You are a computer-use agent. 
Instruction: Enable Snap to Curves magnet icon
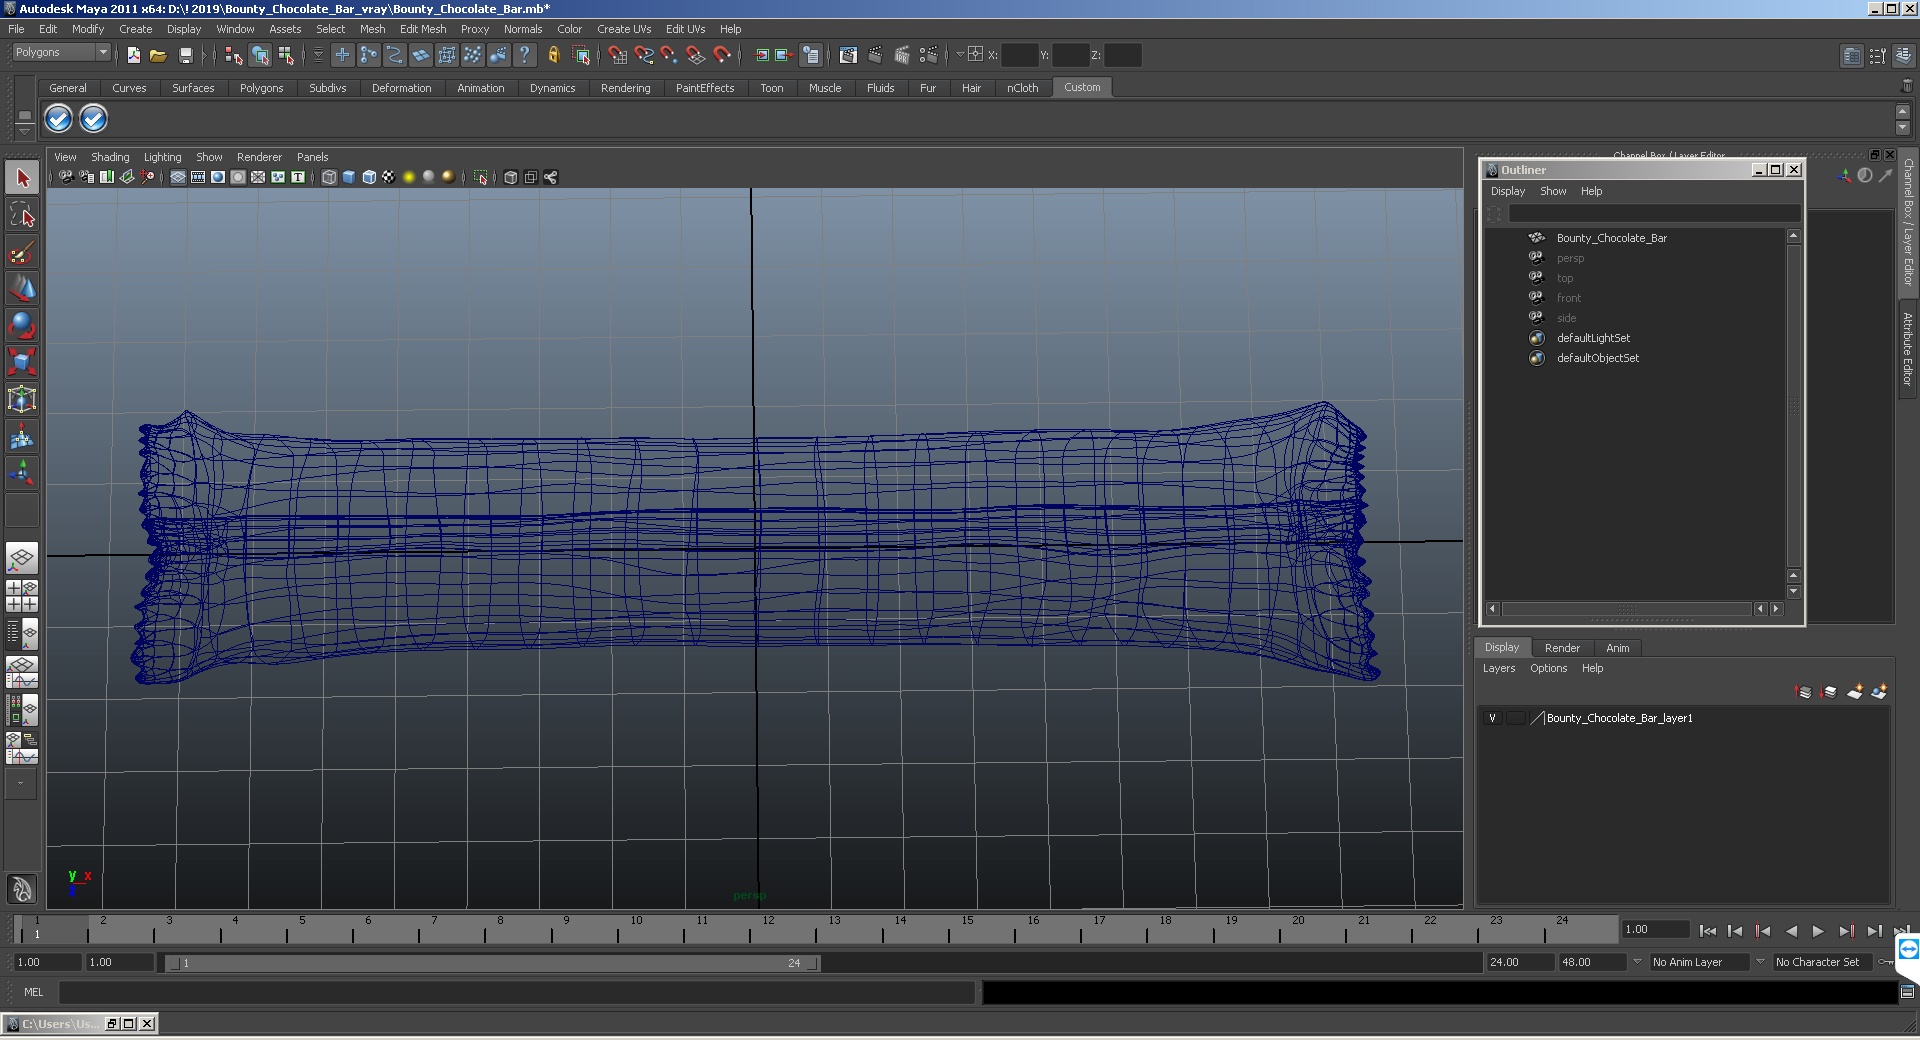pos(644,55)
